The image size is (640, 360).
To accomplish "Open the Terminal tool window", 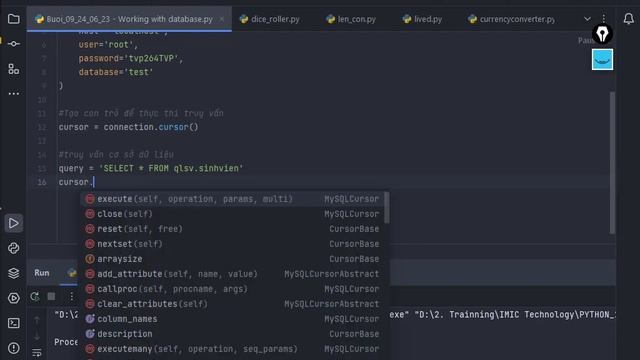I will 13,323.
